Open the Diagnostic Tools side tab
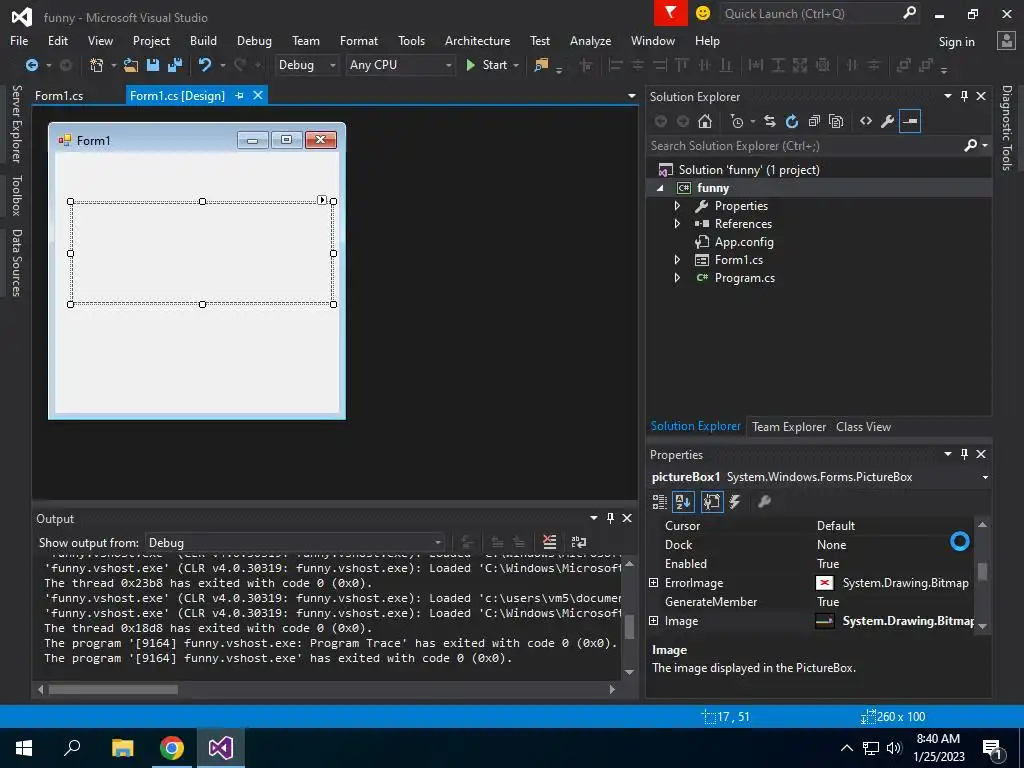The image size is (1024, 768). pos(1007,128)
